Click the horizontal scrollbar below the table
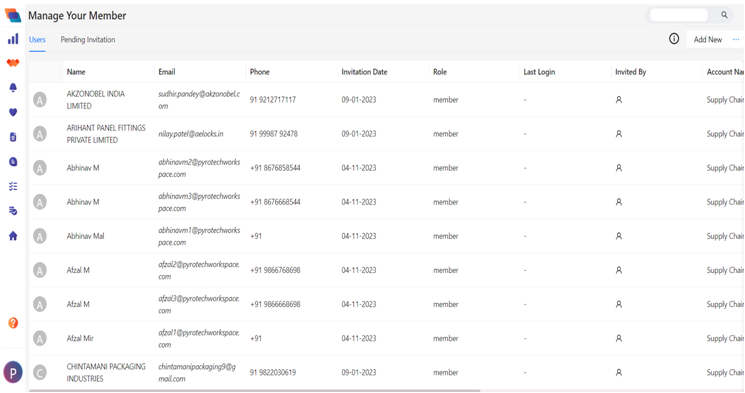This screenshot has width=745, height=393. [254, 391]
